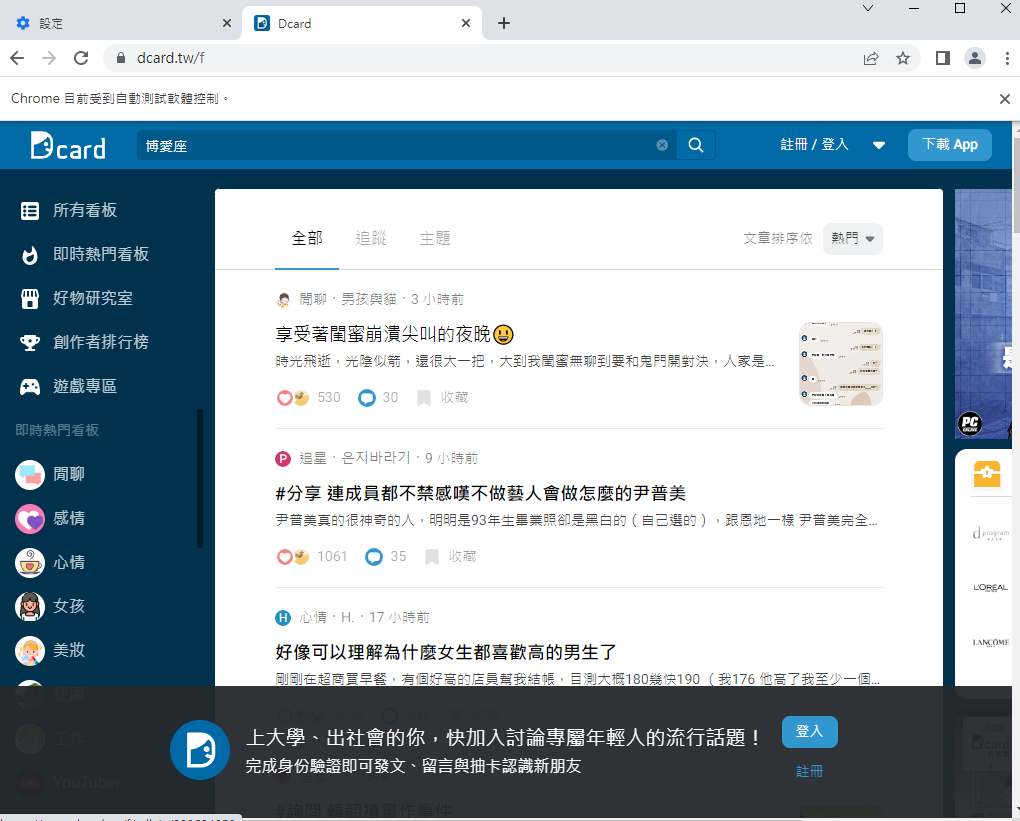The height and width of the screenshot is (821, 1020).
Task: Select the 全部 tab
Action: point(307,239)
